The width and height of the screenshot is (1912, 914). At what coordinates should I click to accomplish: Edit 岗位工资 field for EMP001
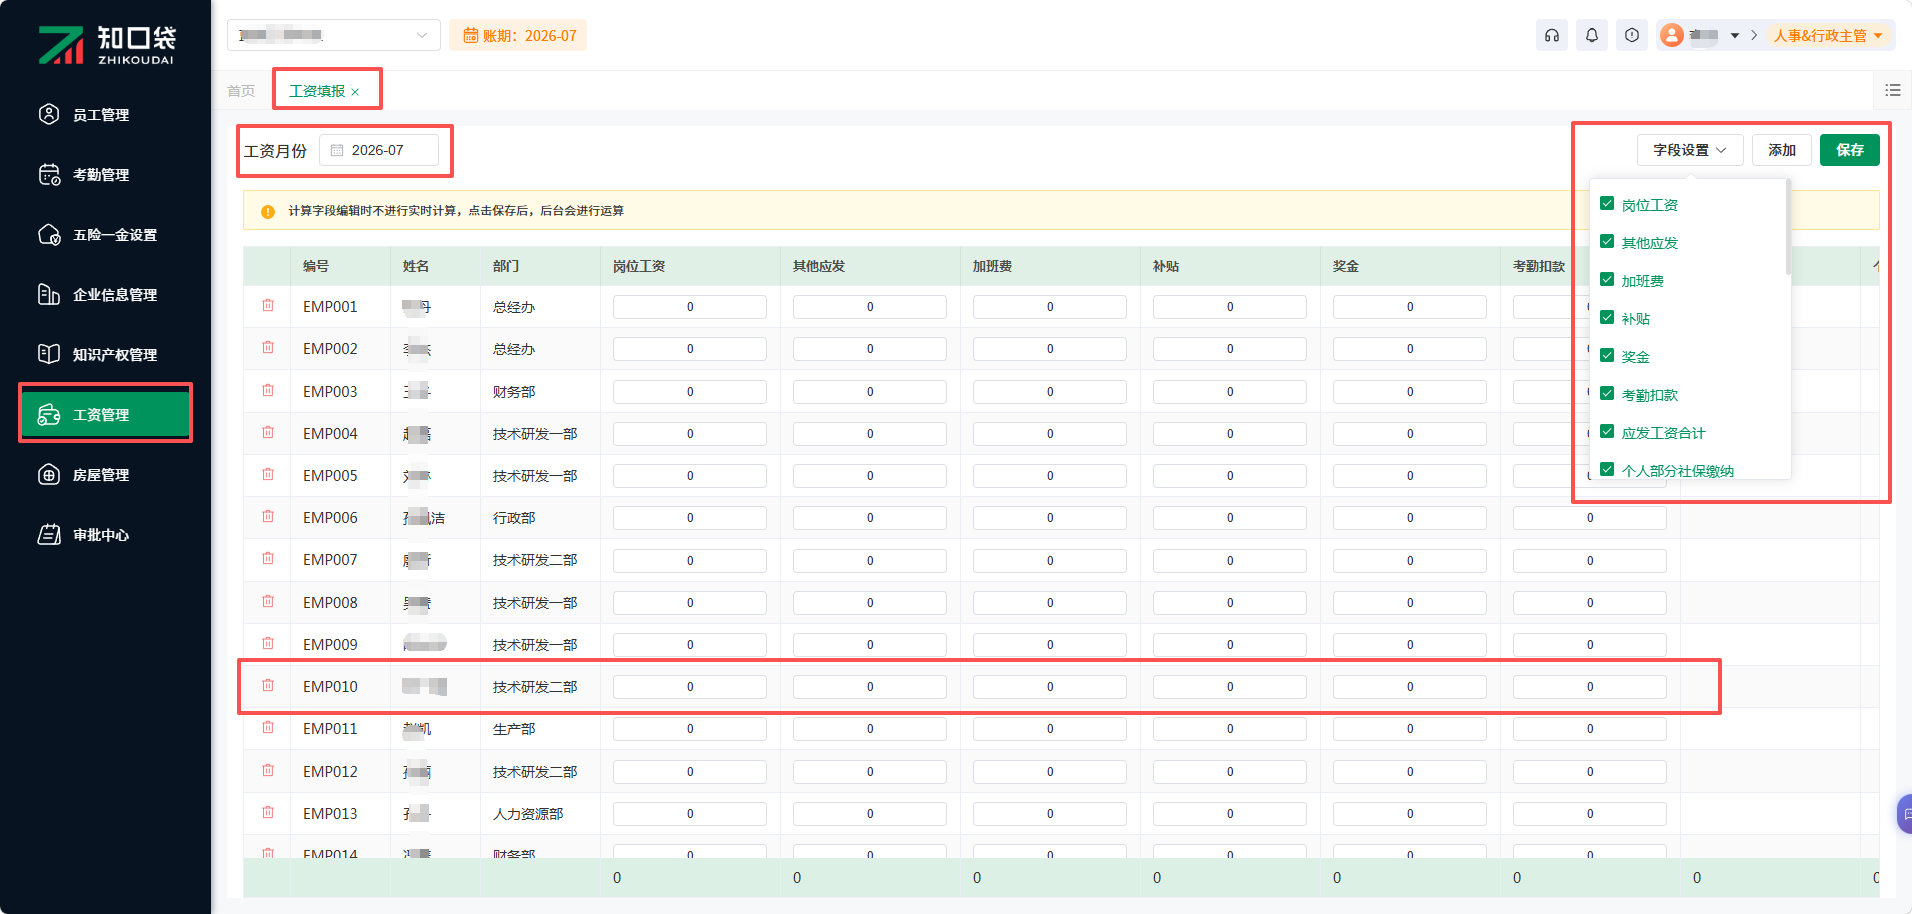pos(690,307)
